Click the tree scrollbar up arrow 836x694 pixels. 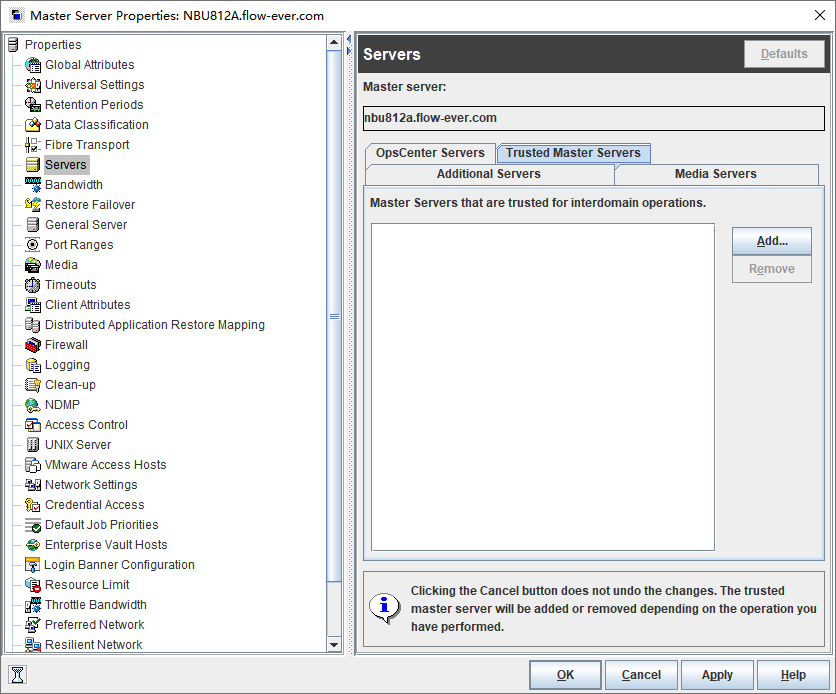pyautogui.click(x=334, y=42)
